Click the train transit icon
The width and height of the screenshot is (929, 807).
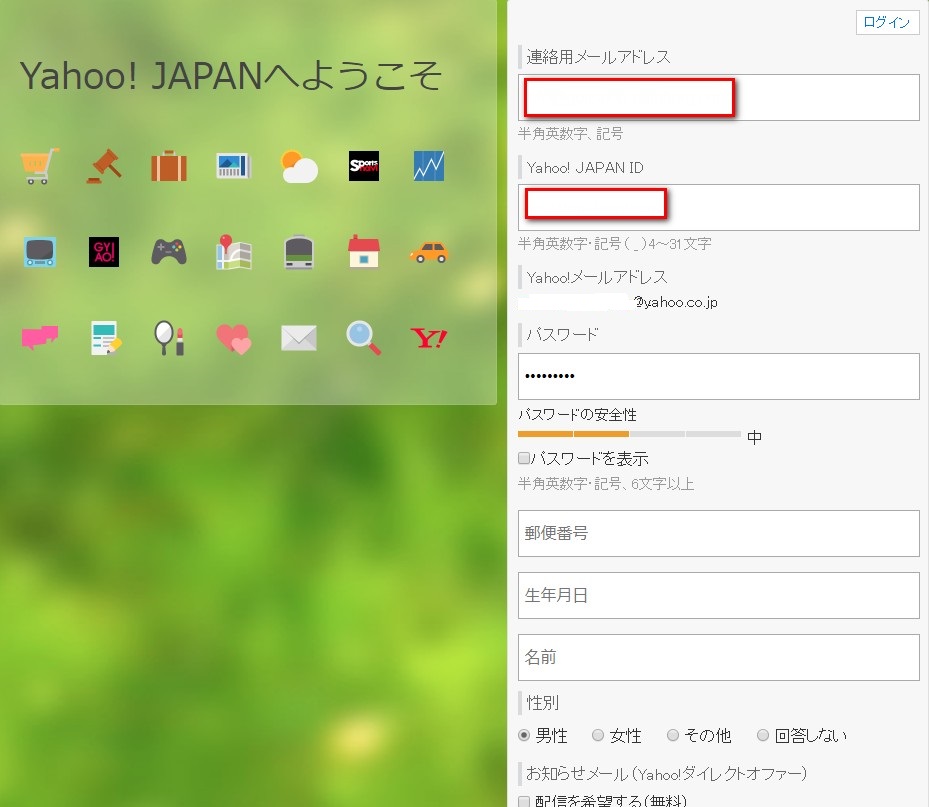299,252
